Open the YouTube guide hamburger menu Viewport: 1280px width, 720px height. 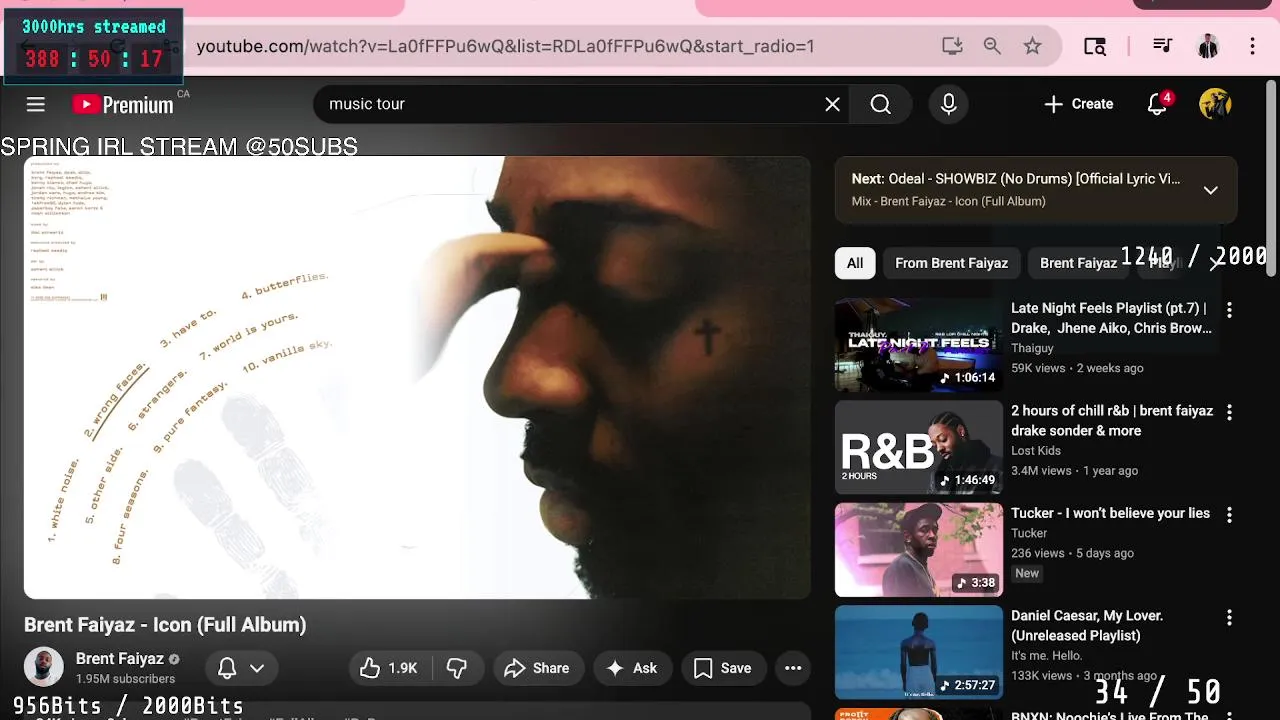click(x=36, y=104)
